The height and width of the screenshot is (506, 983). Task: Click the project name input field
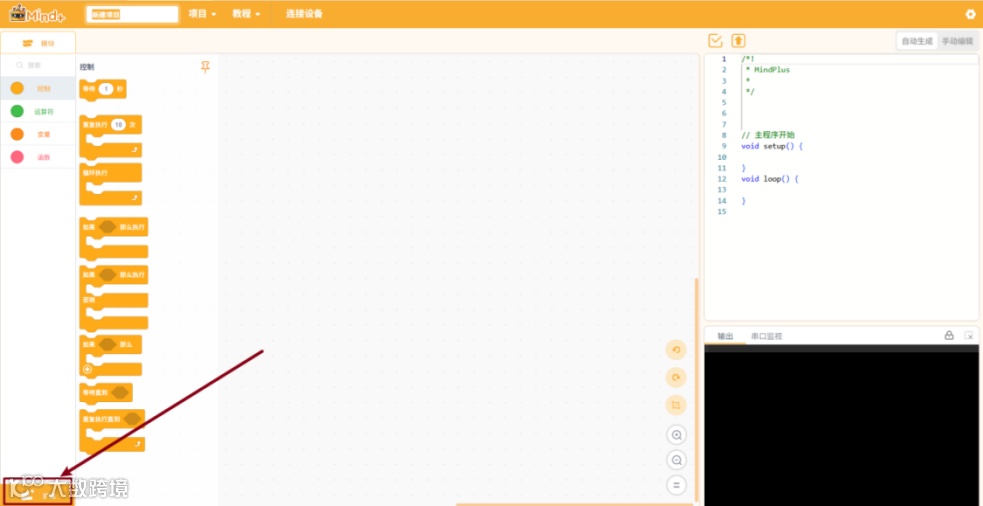[132, 14]
